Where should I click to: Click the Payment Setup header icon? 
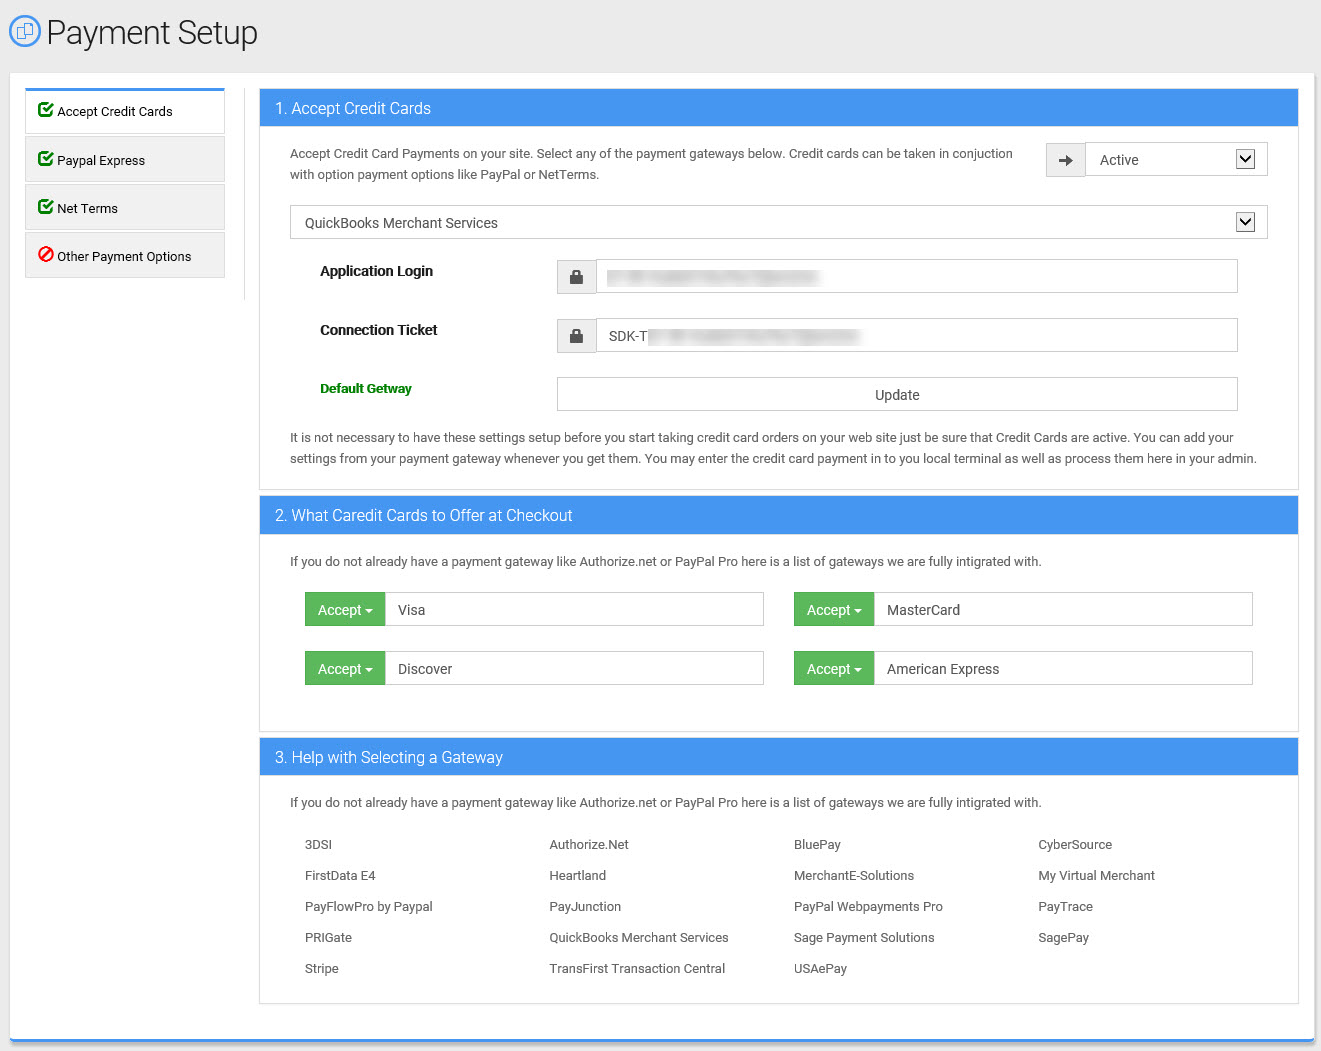[25, 31]
